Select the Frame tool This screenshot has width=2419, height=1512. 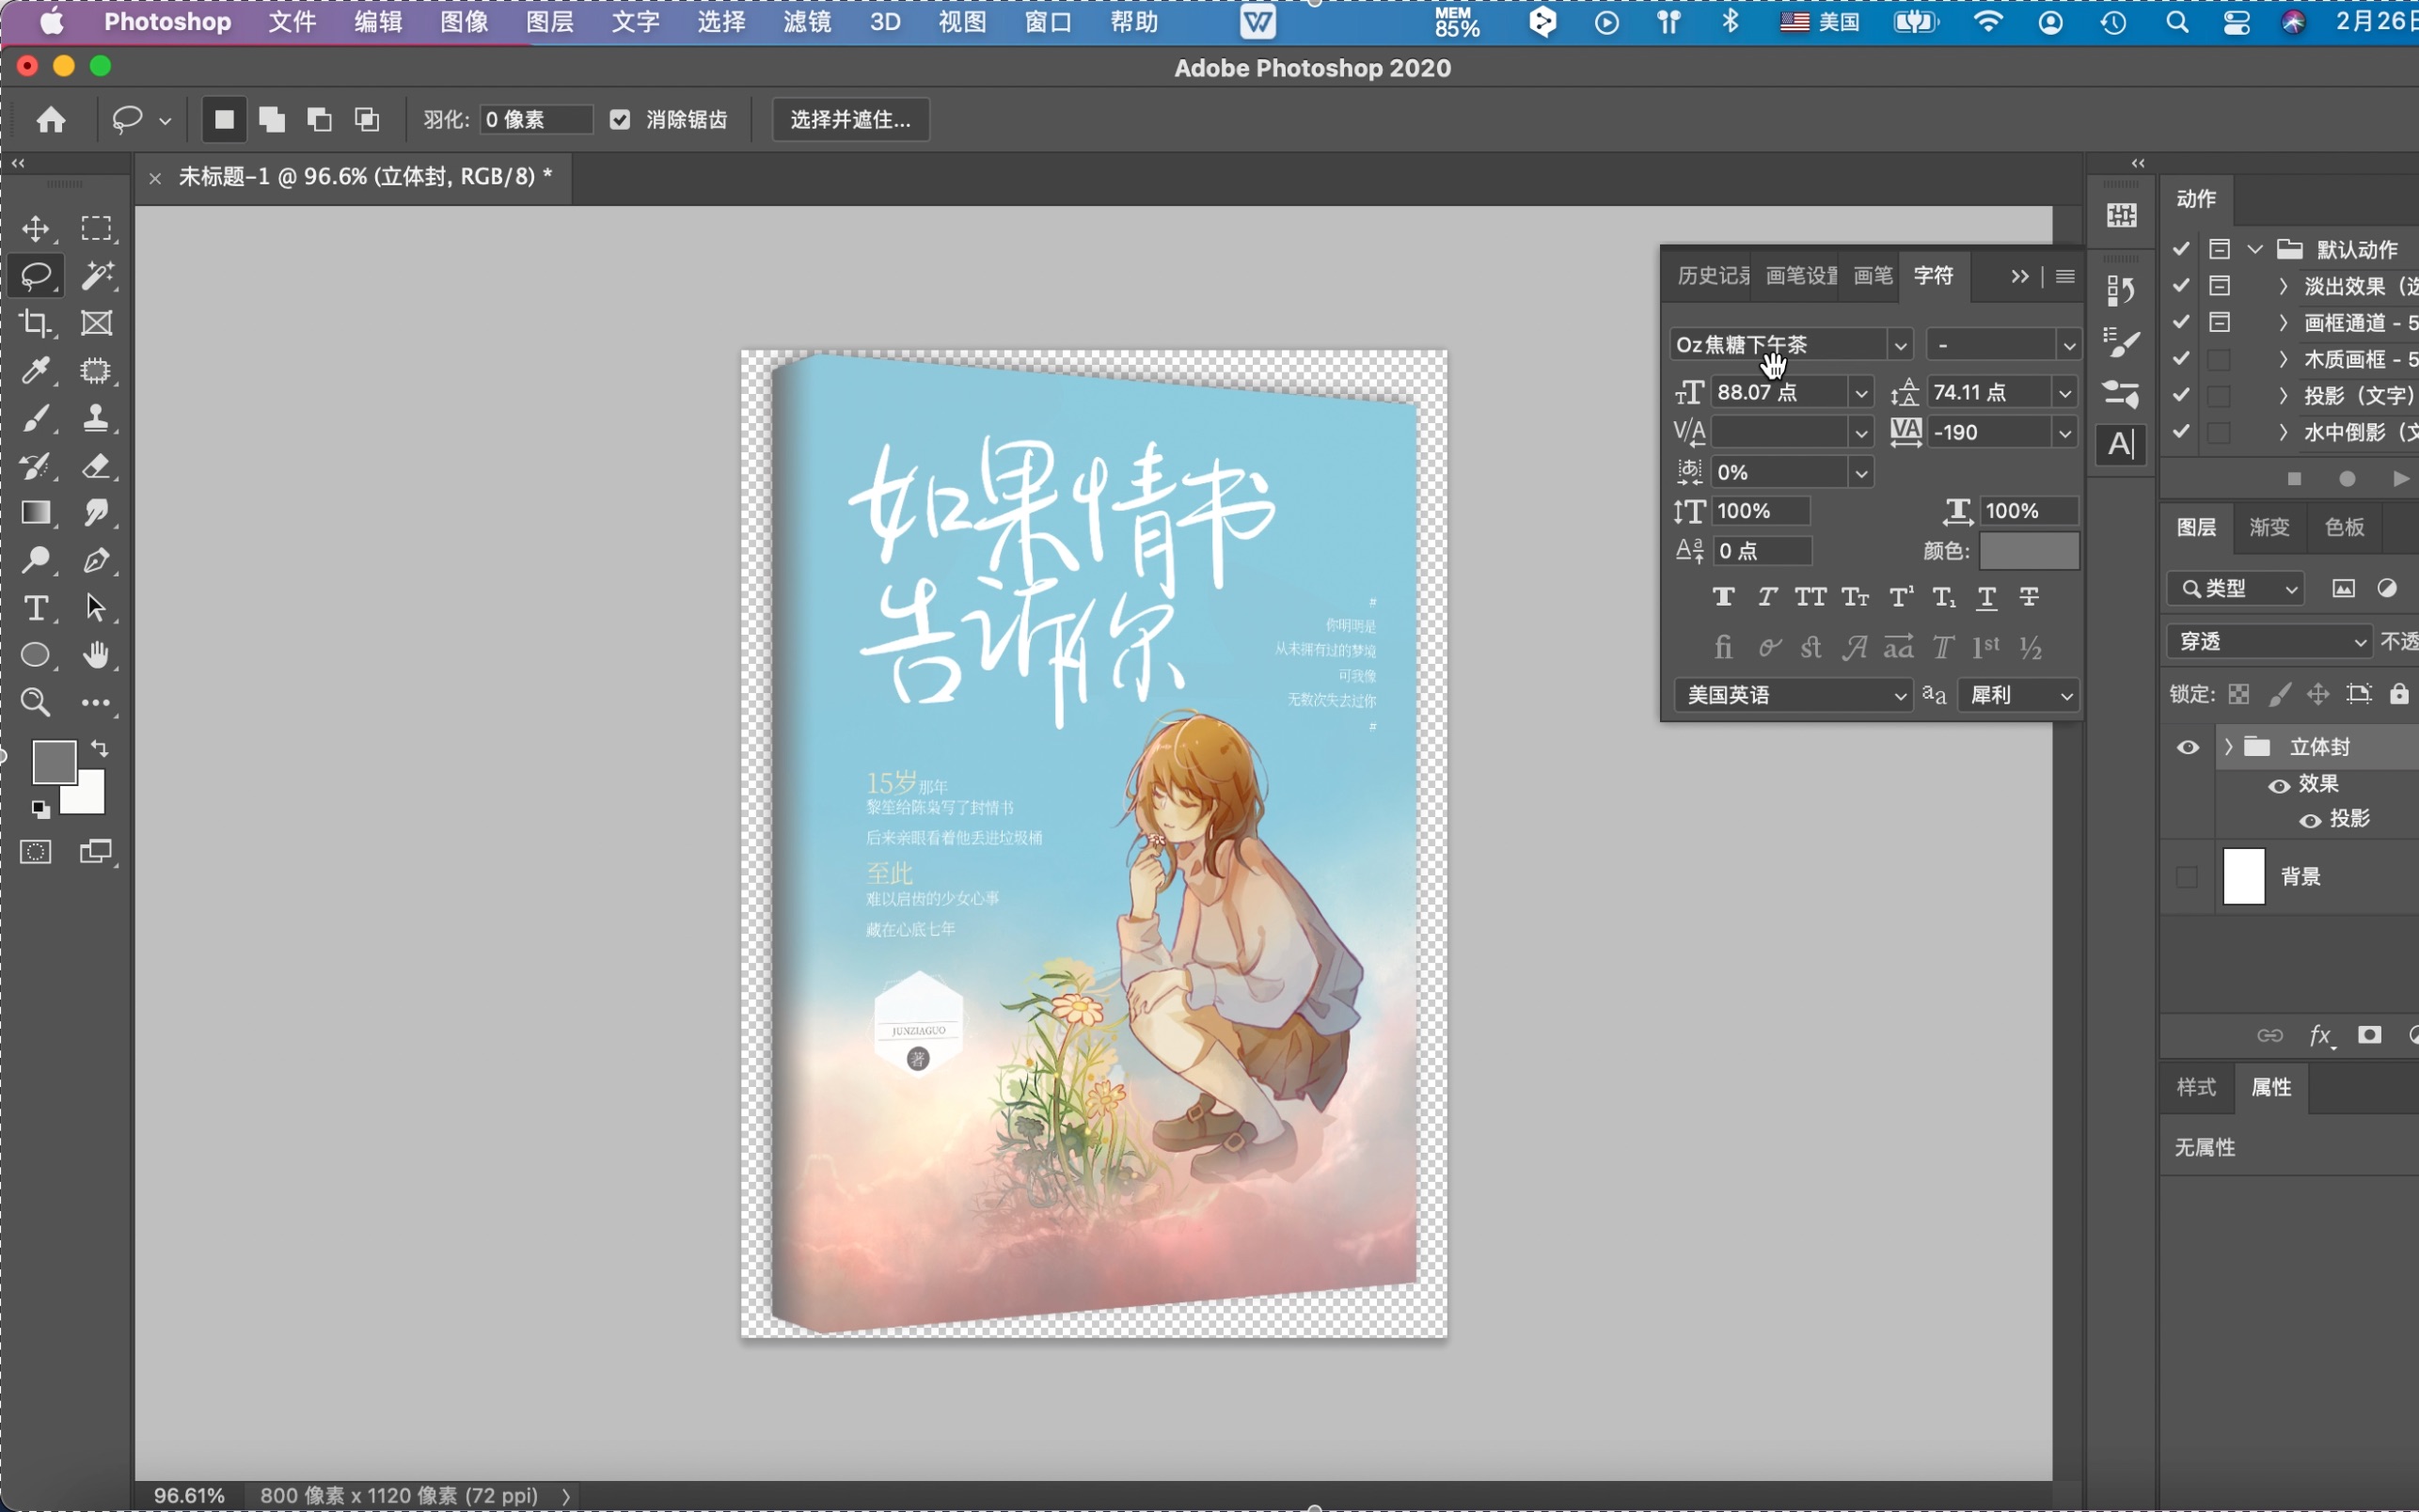coord(96,323)
